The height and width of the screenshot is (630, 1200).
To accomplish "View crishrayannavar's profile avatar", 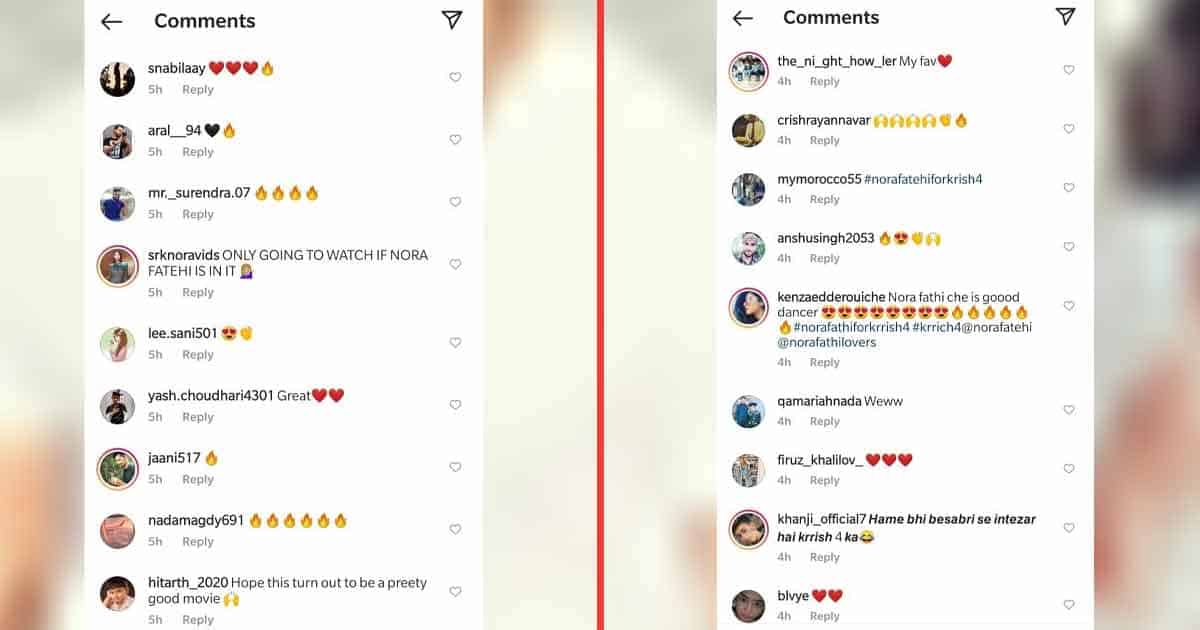I will [748, 130].
